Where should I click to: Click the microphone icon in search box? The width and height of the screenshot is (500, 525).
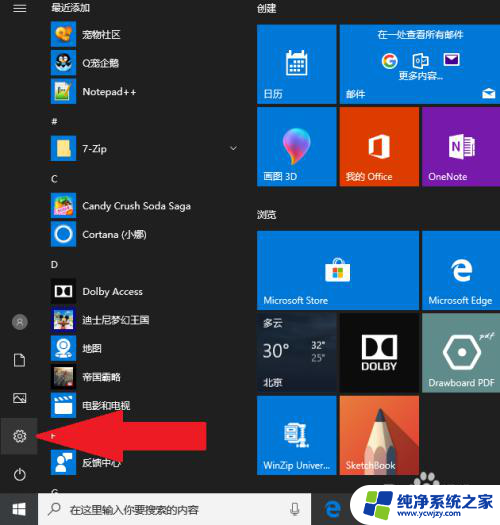point(295,509)
